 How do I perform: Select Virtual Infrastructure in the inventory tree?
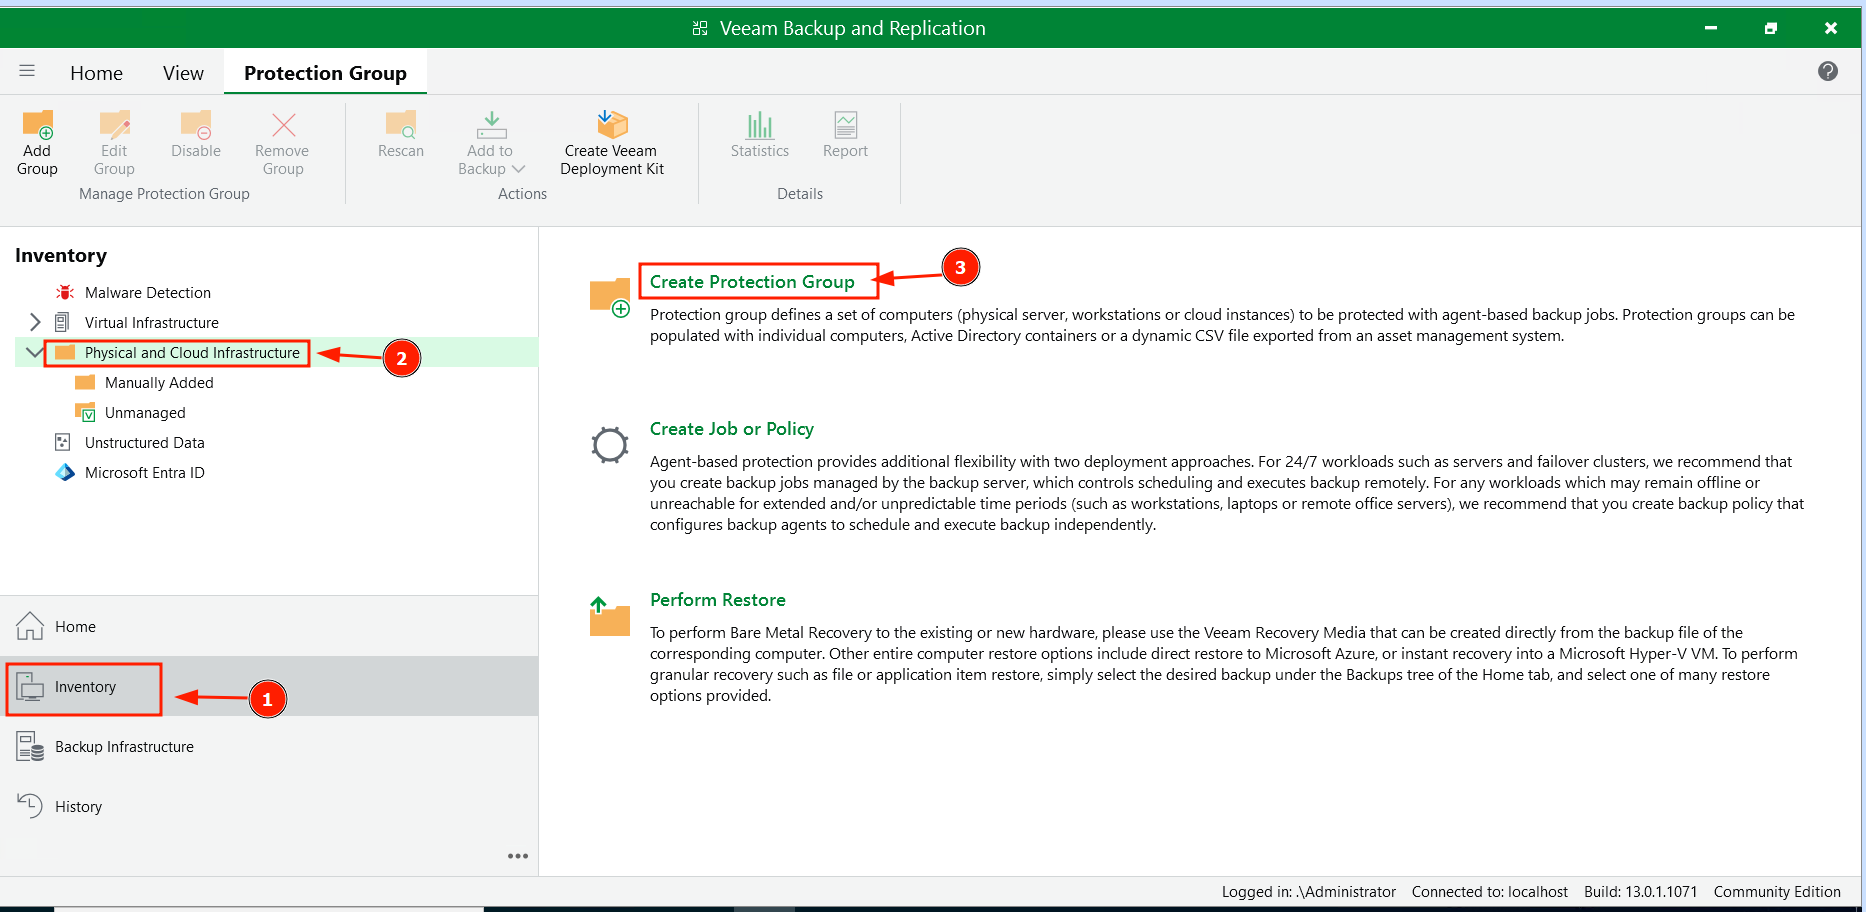point(152,322)
